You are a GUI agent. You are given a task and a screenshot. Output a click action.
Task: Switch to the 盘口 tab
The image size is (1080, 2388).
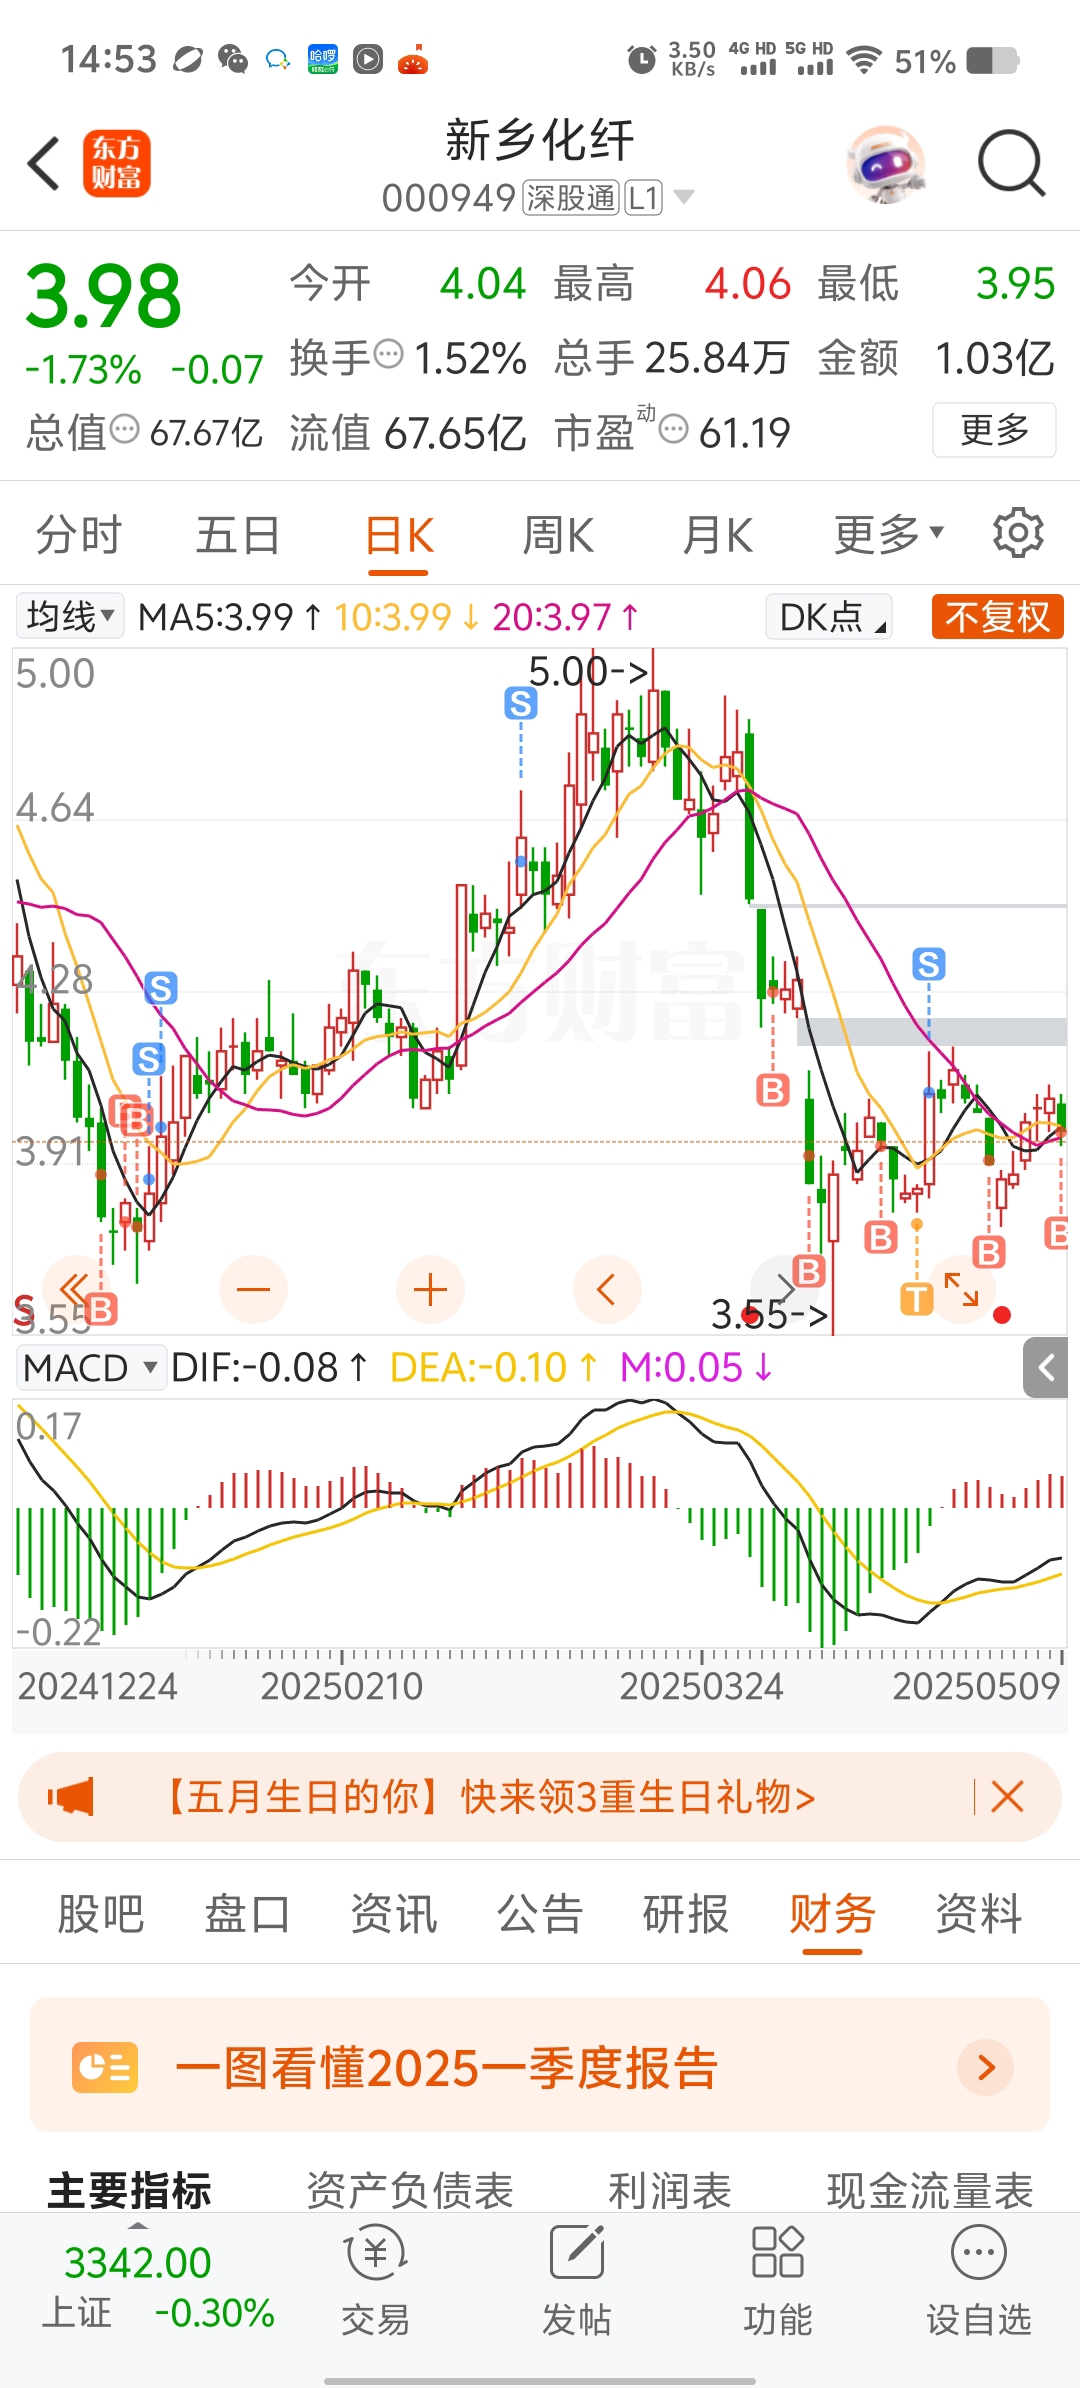(247, 1914)
